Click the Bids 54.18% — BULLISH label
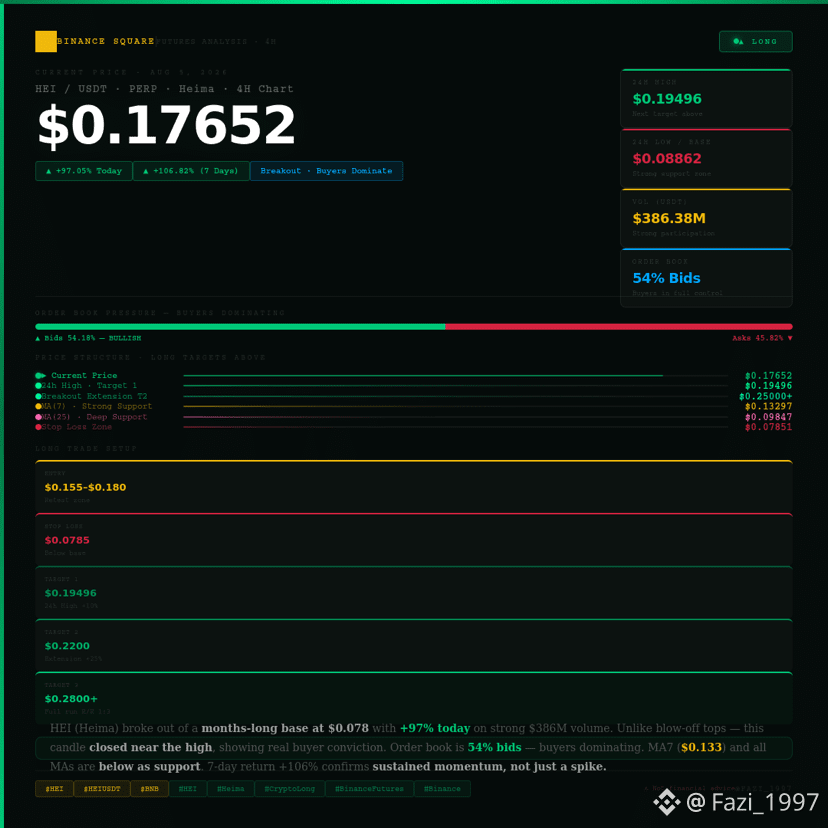The height and width of the screenshot is (828, 828). [88, 338]
